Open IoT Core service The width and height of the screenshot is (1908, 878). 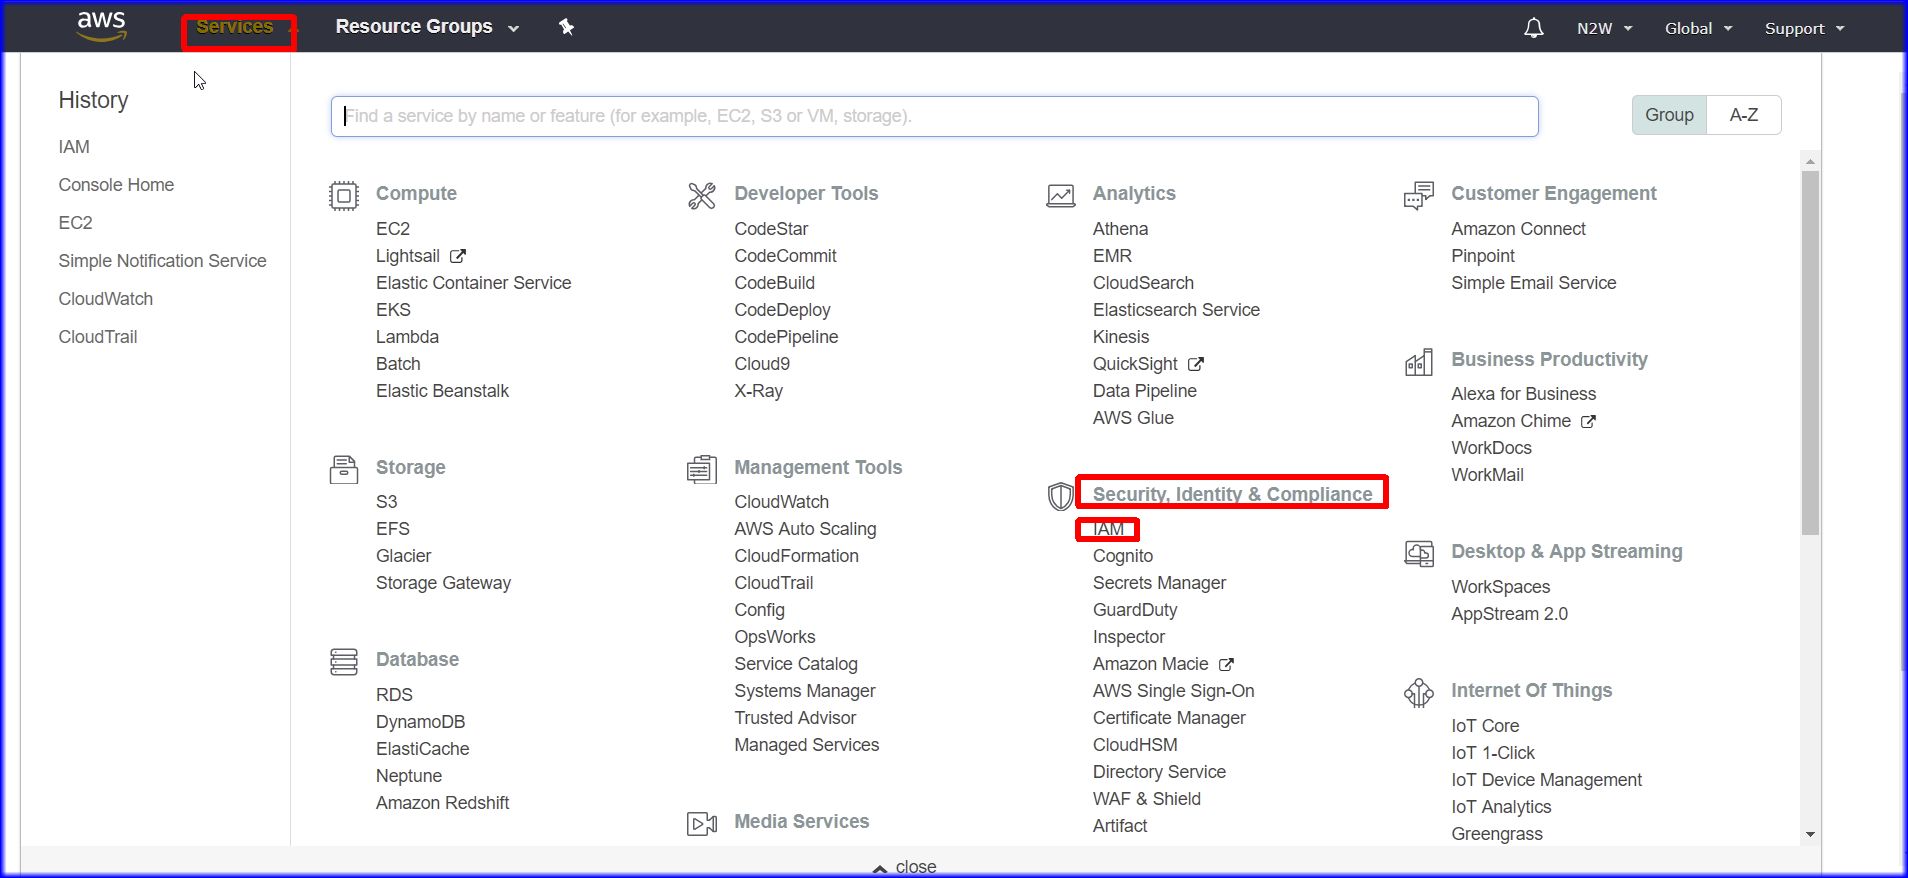1485,726
